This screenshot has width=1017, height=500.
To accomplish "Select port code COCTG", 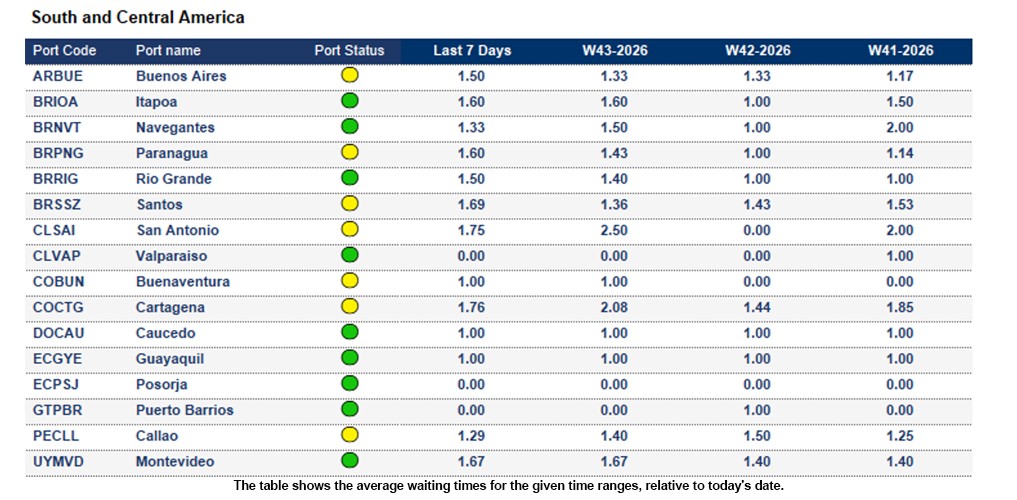I will pos(58,307).
